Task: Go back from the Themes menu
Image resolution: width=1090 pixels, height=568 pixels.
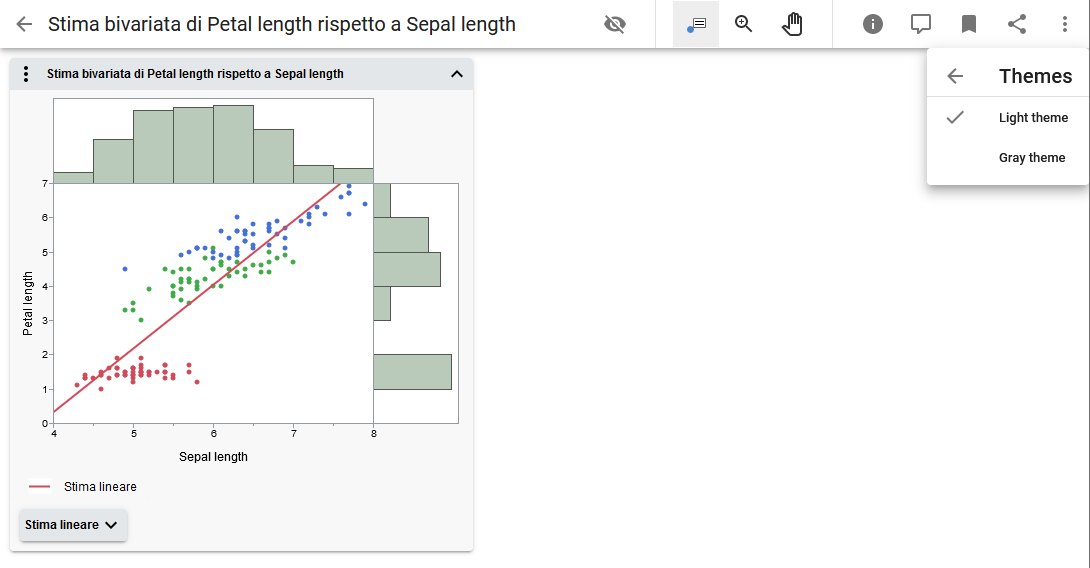Action: pos(955,76)
